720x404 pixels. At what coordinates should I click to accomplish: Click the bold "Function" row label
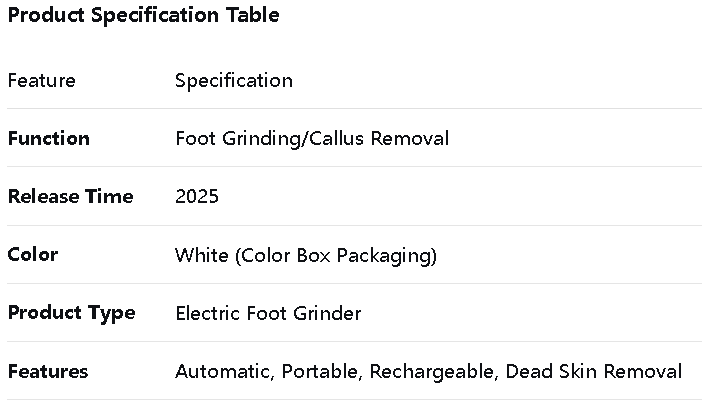pyautogui.click(x=48, y=138)
